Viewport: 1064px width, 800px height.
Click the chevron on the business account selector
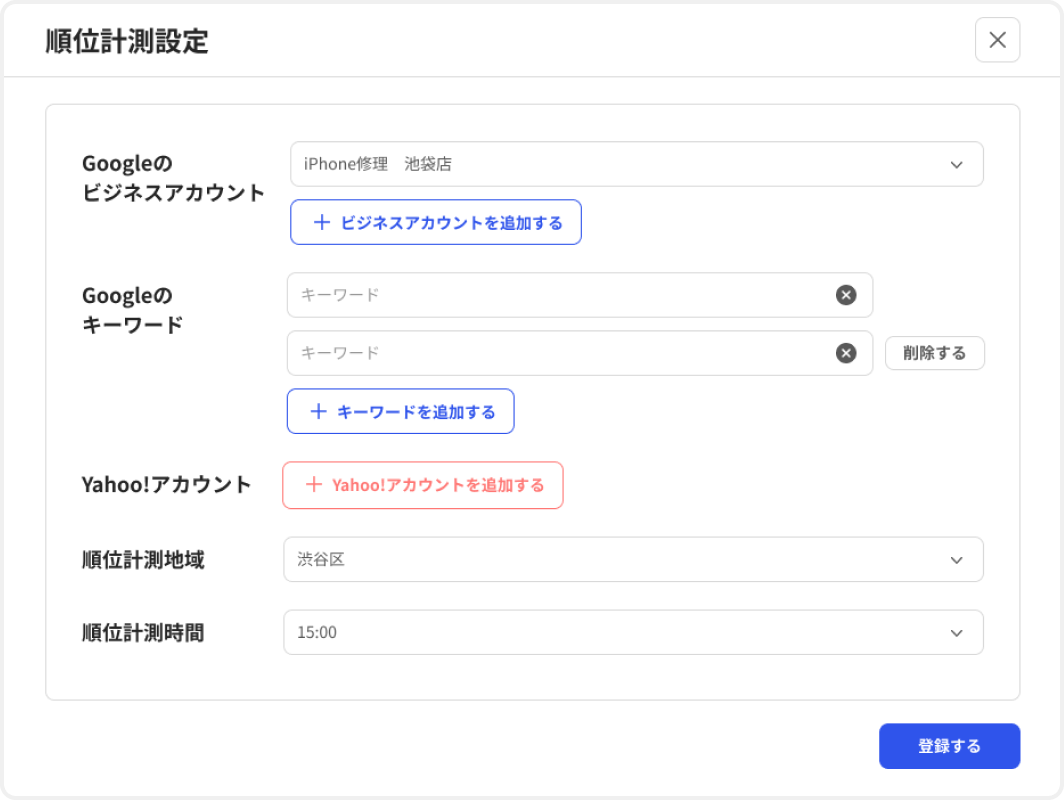click(x=957, y=164)
